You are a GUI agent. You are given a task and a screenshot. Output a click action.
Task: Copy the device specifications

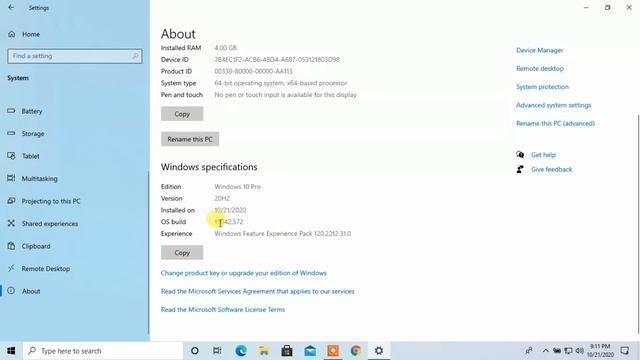(182, 114)
